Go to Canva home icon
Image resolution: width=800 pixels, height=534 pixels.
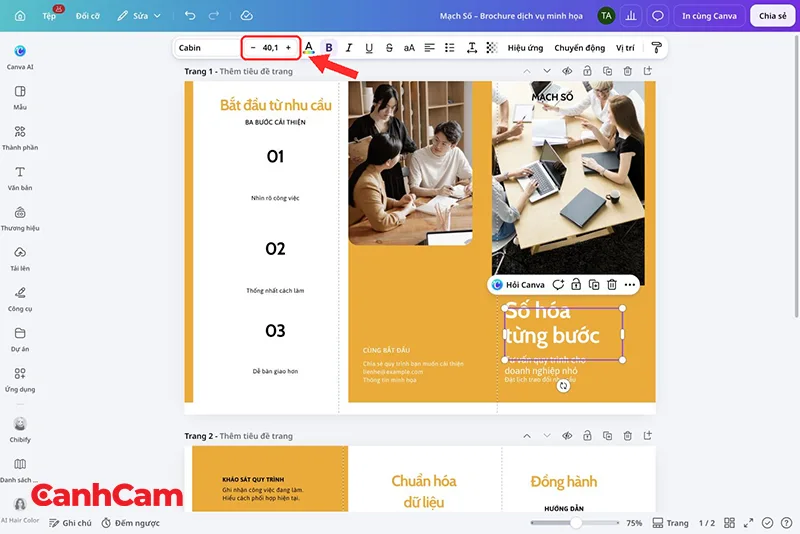(20, 16)
